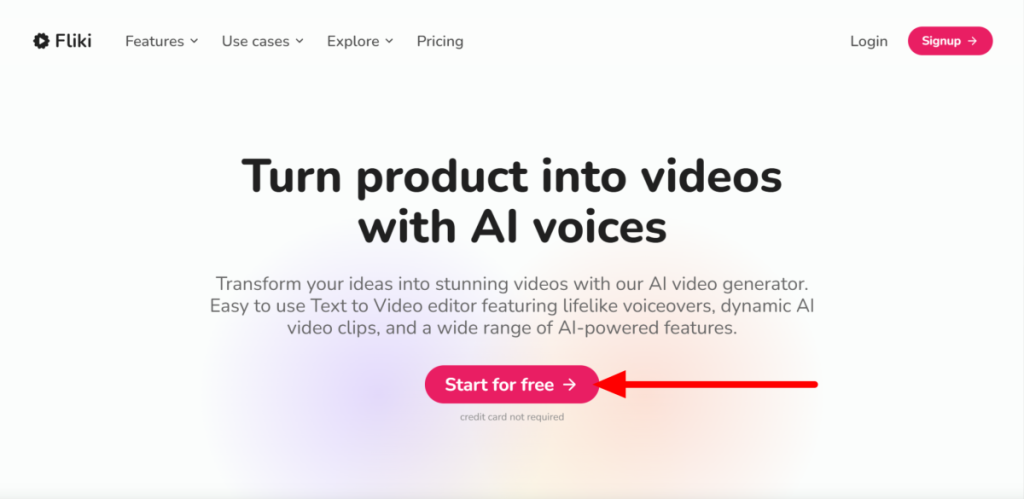This screenshot has width=1024, height=499.
Task: Click the arrow icon in Start for free
Action: click(569, 385)
